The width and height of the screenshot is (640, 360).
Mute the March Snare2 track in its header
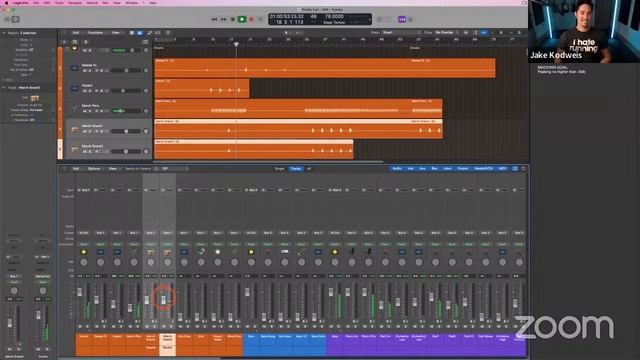pyautogui.click(x=85, y=151)
